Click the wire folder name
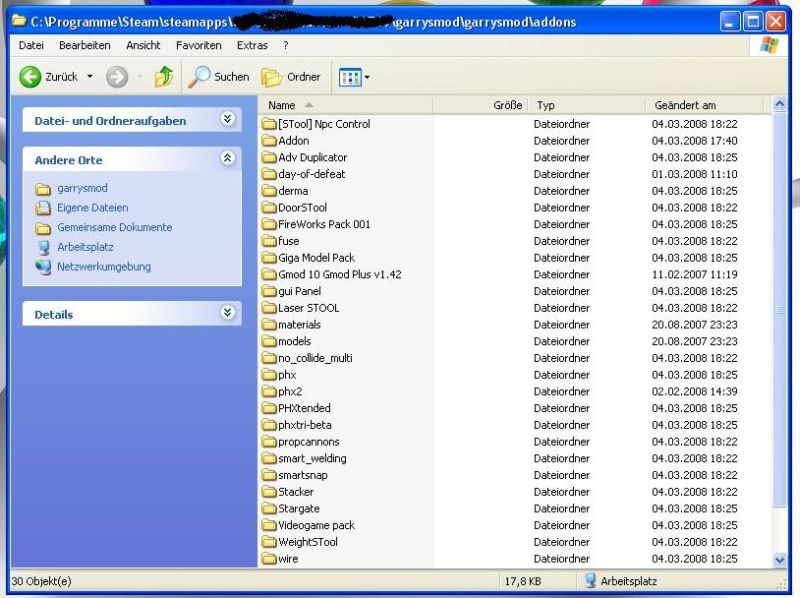The height and width of the screenshot is (598, 800). coord(288,559)
